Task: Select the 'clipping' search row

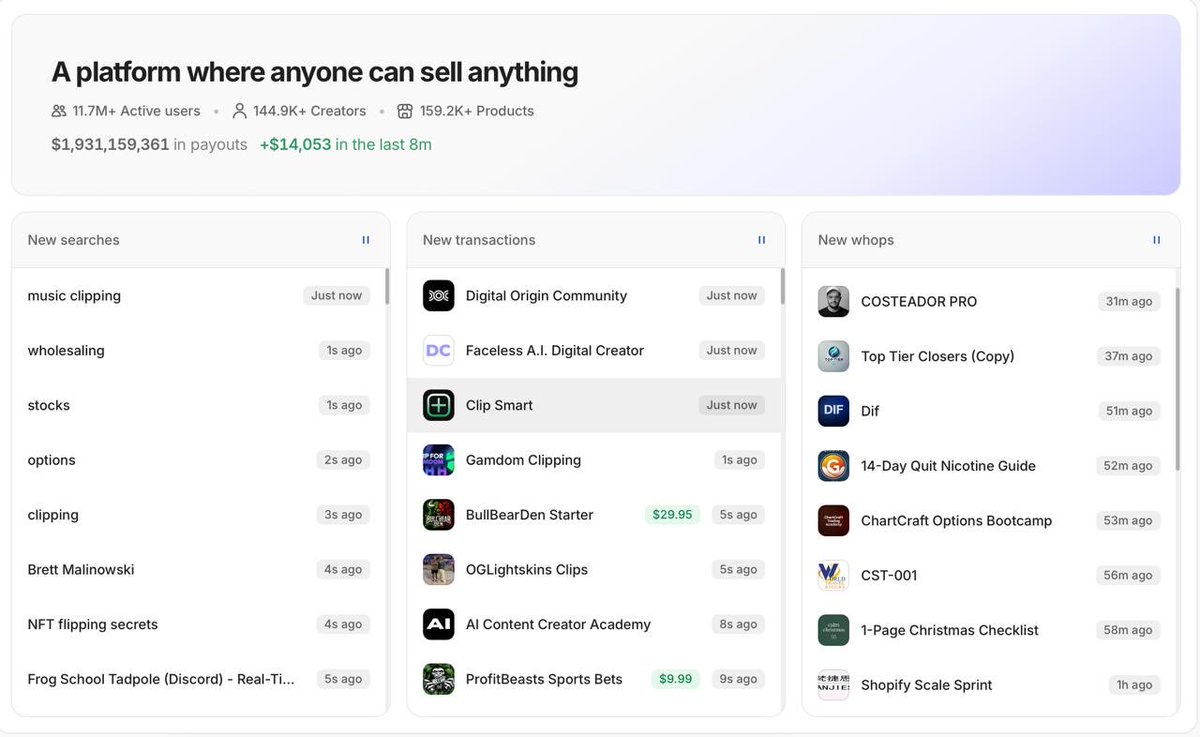Action: pyautogui.click(x=198, y=515)
